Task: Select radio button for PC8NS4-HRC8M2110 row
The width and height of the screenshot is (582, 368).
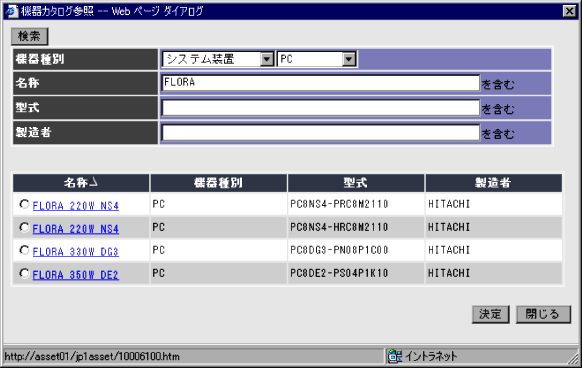Action: tap(24, 227)
